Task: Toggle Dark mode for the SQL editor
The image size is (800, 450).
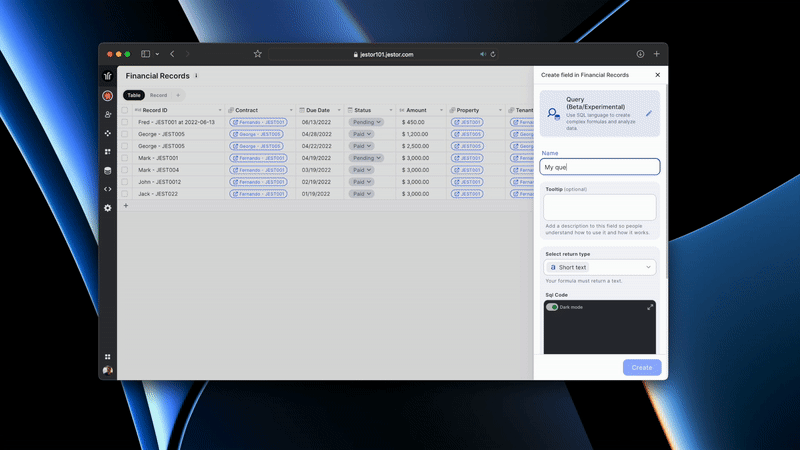Action: (552, 307)
